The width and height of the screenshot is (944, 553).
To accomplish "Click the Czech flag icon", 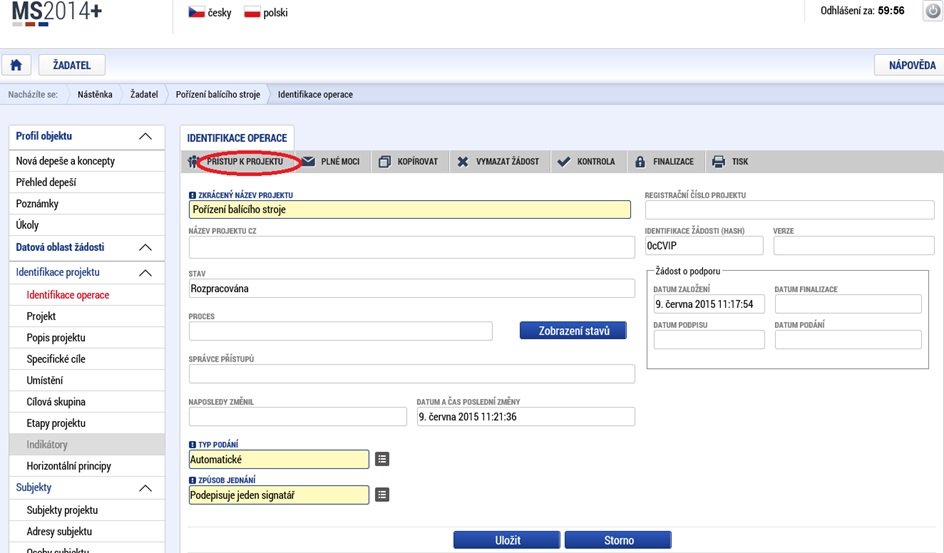I will click(x=196, y=12).
